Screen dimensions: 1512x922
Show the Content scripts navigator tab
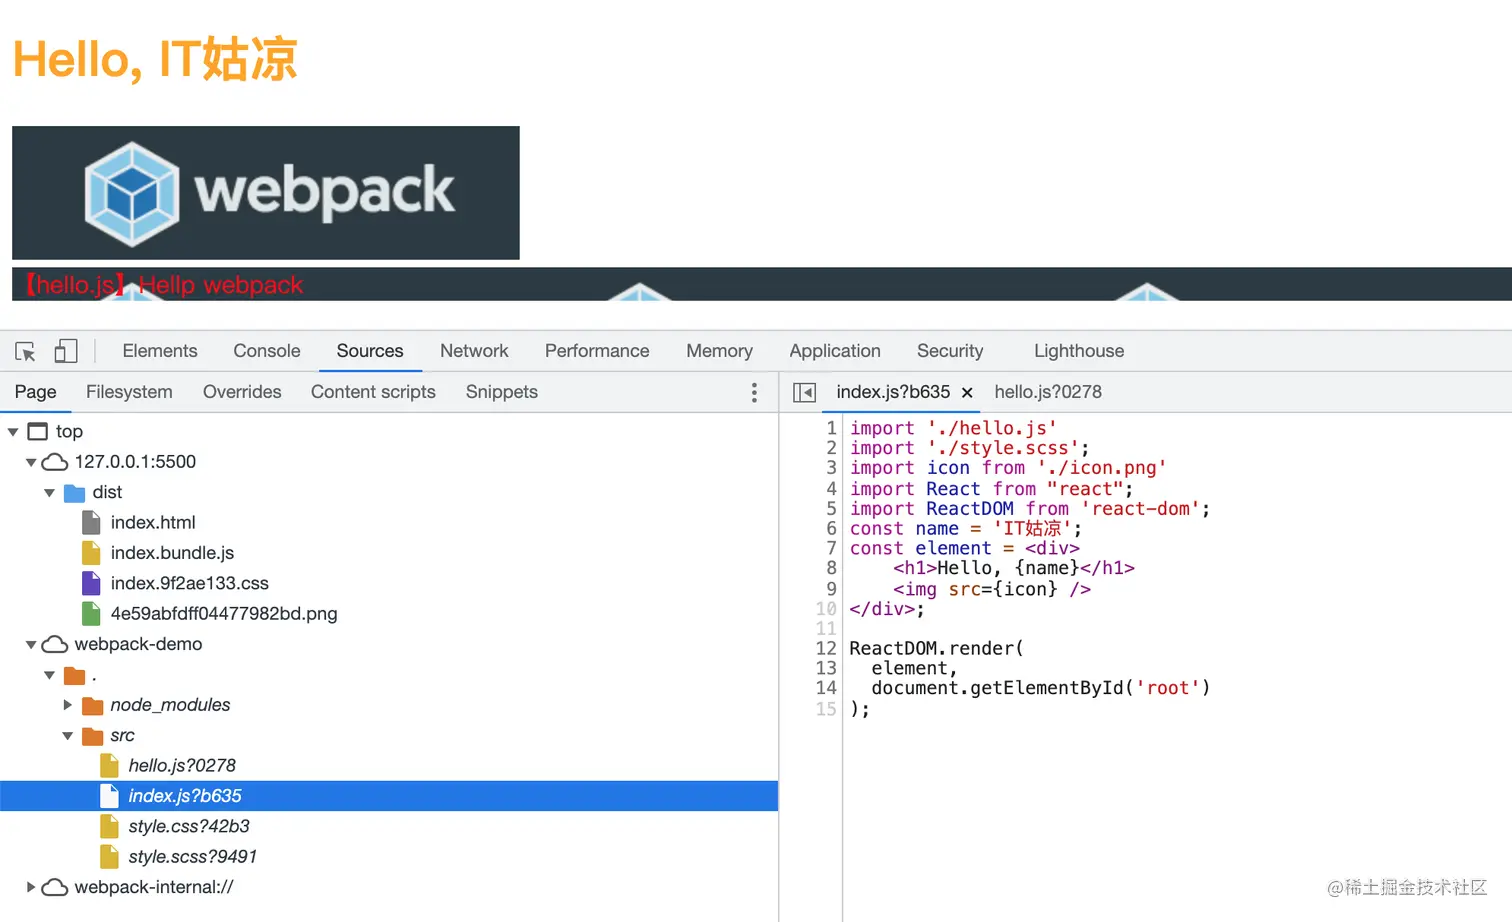[x=373, y=392]
